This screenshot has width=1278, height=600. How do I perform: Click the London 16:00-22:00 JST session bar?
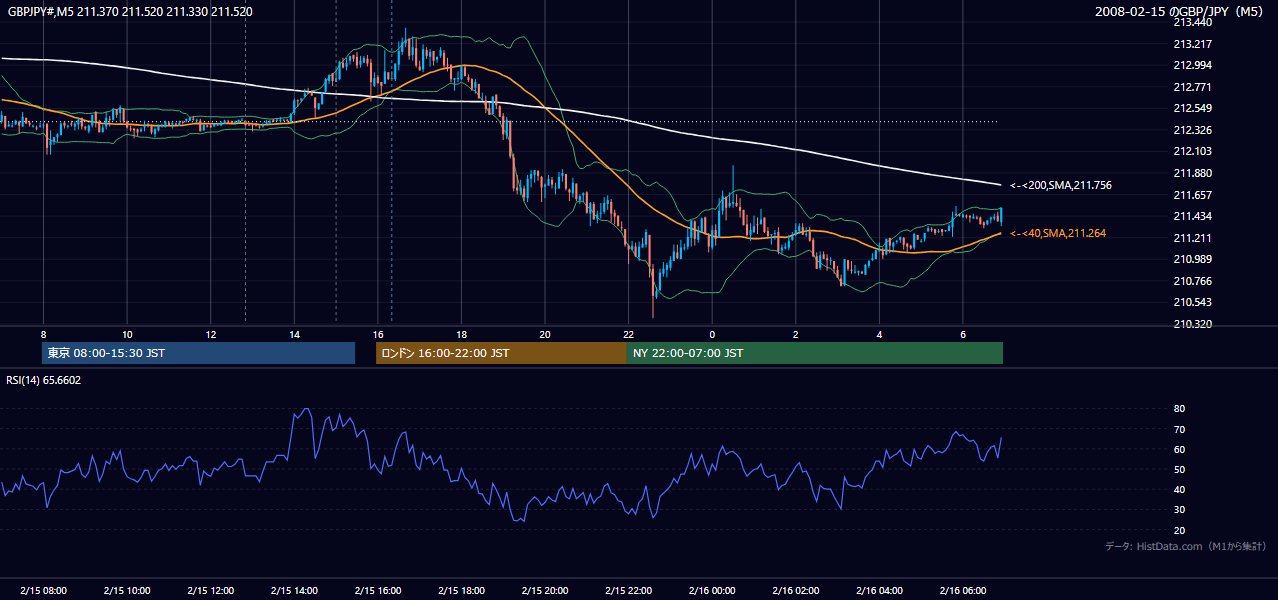click(x=501, y=353)
